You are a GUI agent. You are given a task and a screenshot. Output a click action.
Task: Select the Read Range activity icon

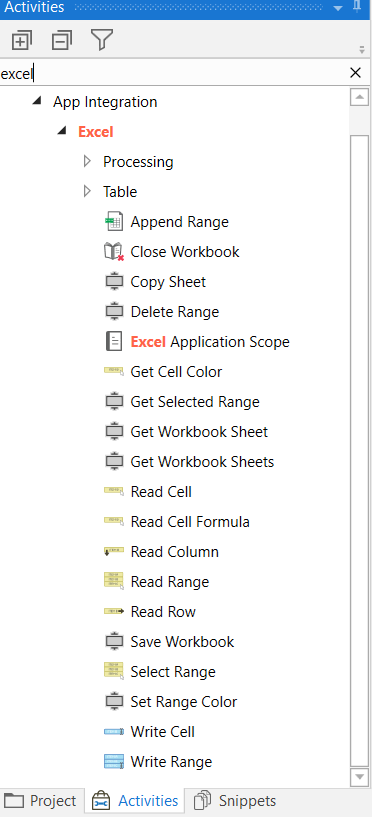(x=114, y=581)
